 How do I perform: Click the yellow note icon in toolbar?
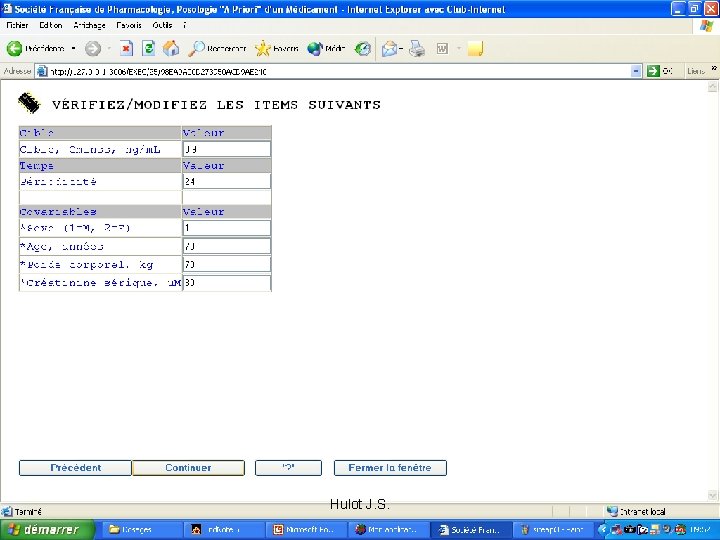coord(475,48)
